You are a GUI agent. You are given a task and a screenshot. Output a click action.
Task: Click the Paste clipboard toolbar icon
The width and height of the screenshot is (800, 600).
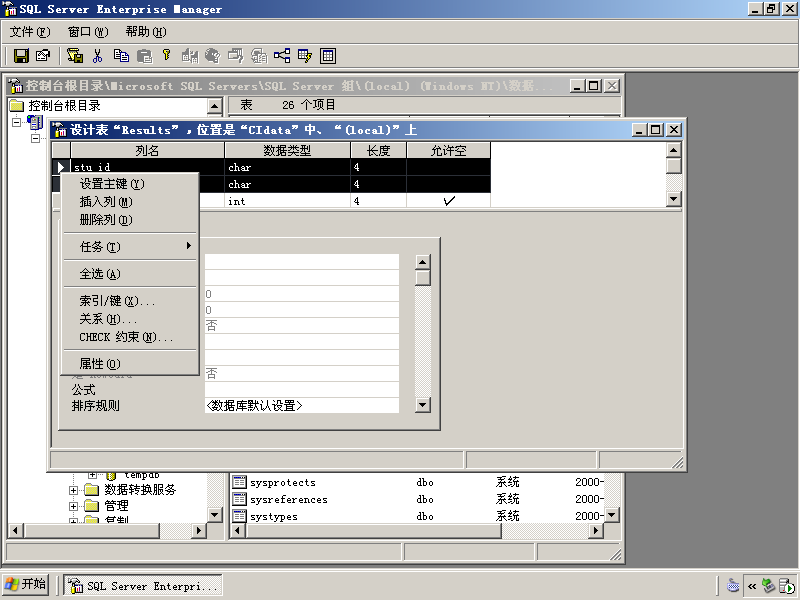144,56
